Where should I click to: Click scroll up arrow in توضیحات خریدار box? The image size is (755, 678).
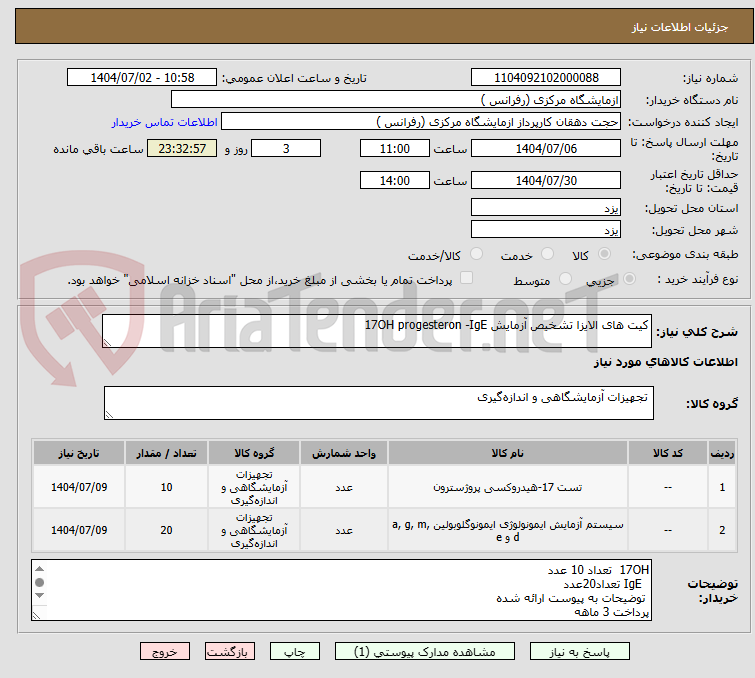pos(39,569)
